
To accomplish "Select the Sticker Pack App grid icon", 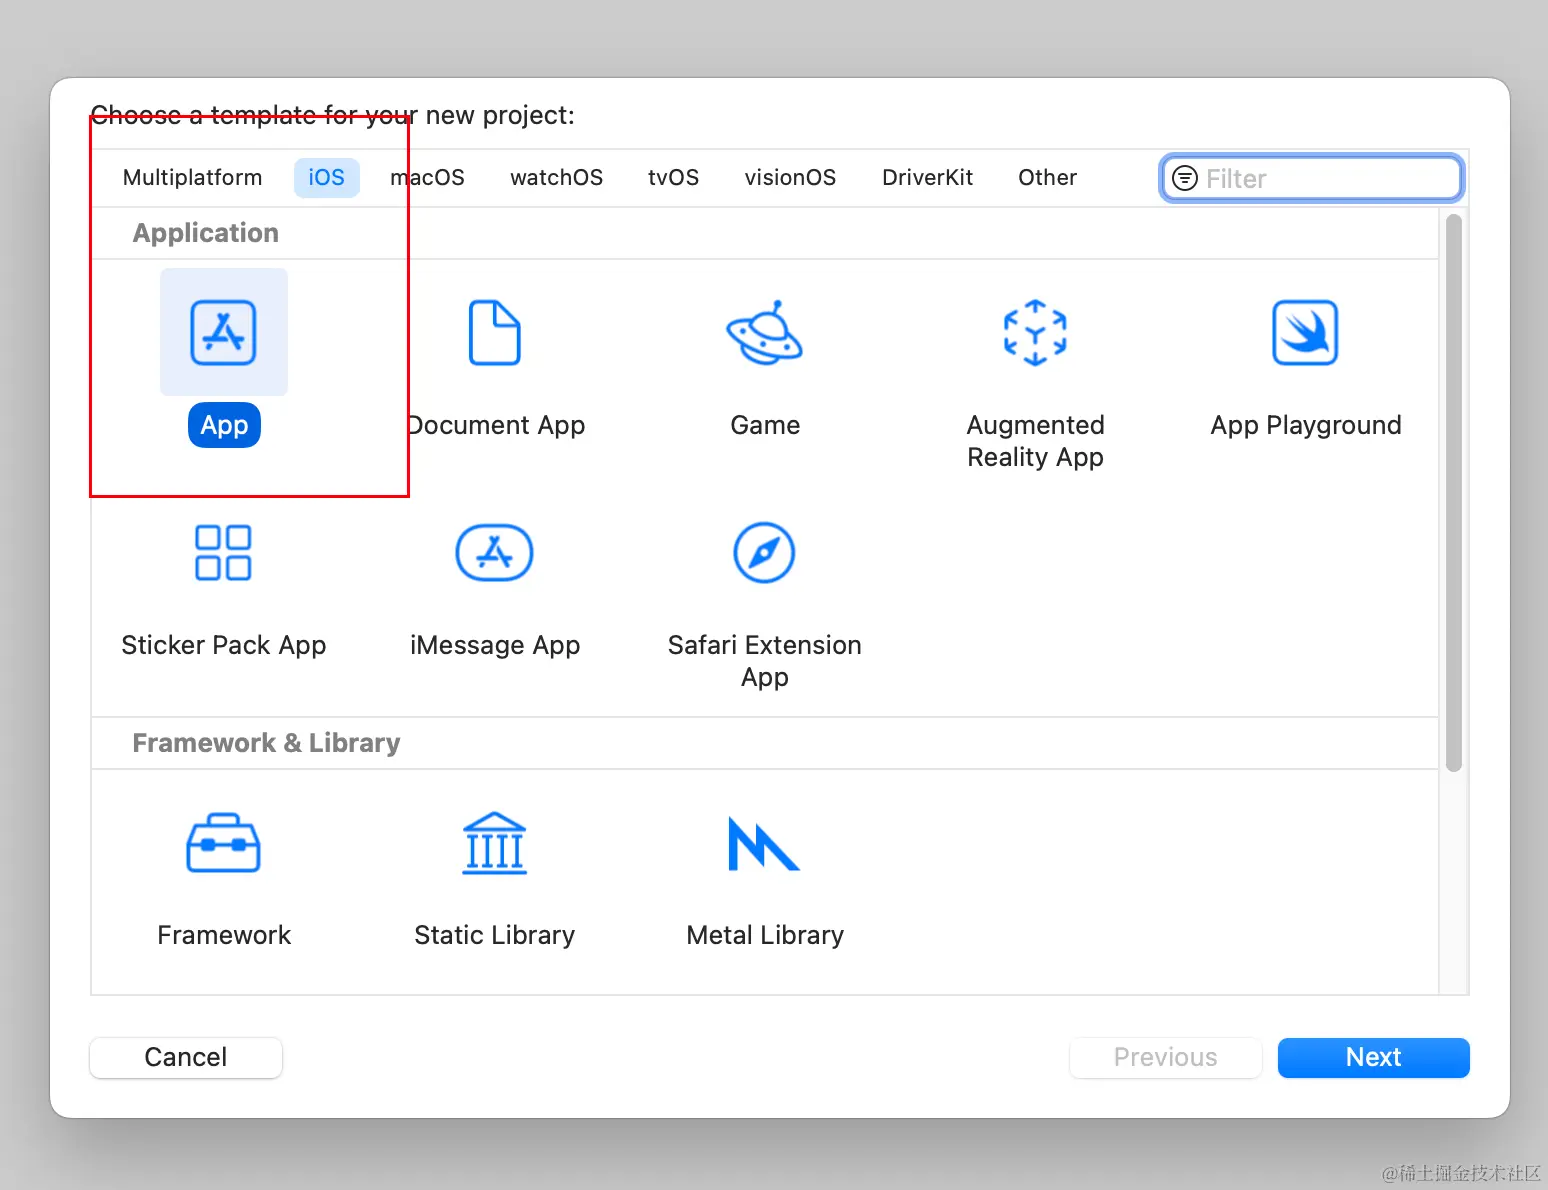I will click(224, 552).
